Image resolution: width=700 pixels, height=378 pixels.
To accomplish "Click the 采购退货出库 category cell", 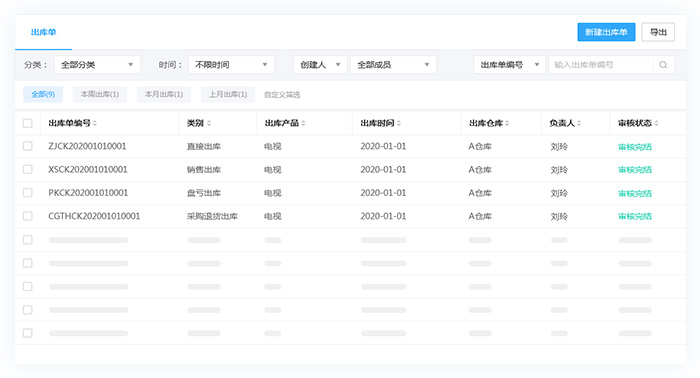I will click(x=212, y=216).
